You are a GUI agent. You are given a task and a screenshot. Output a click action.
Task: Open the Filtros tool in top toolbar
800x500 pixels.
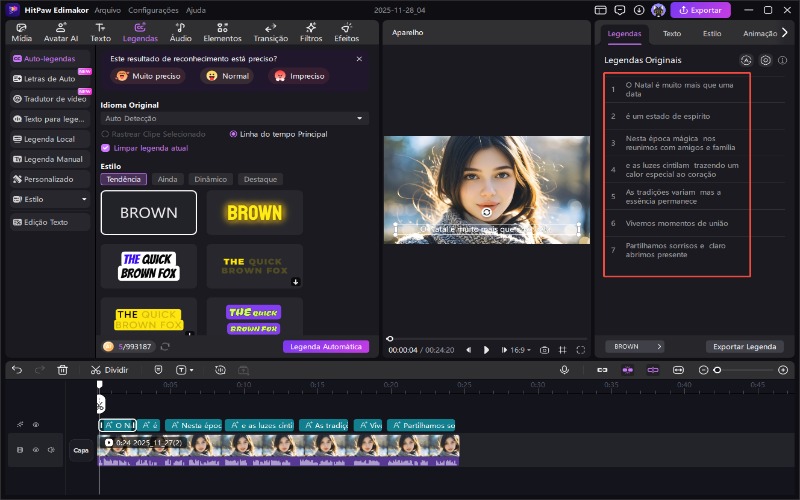click(x=311, y=32)
